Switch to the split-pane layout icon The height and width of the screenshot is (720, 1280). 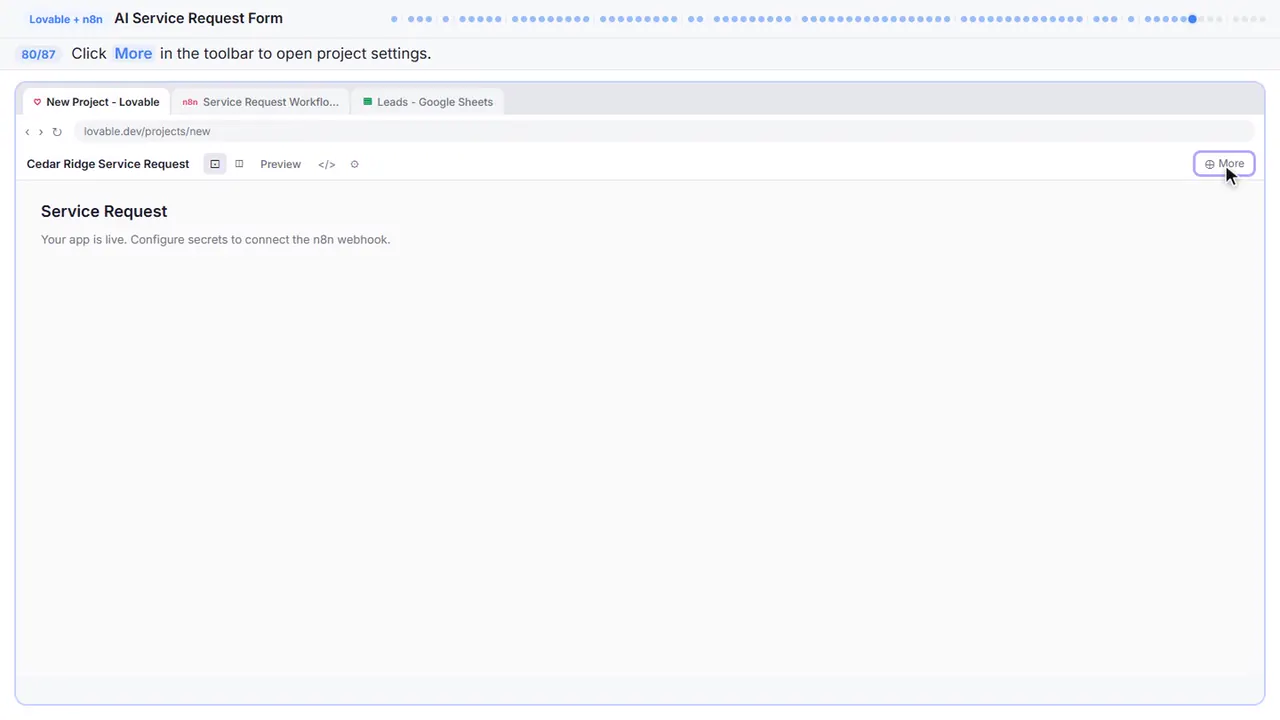(239, 164)
